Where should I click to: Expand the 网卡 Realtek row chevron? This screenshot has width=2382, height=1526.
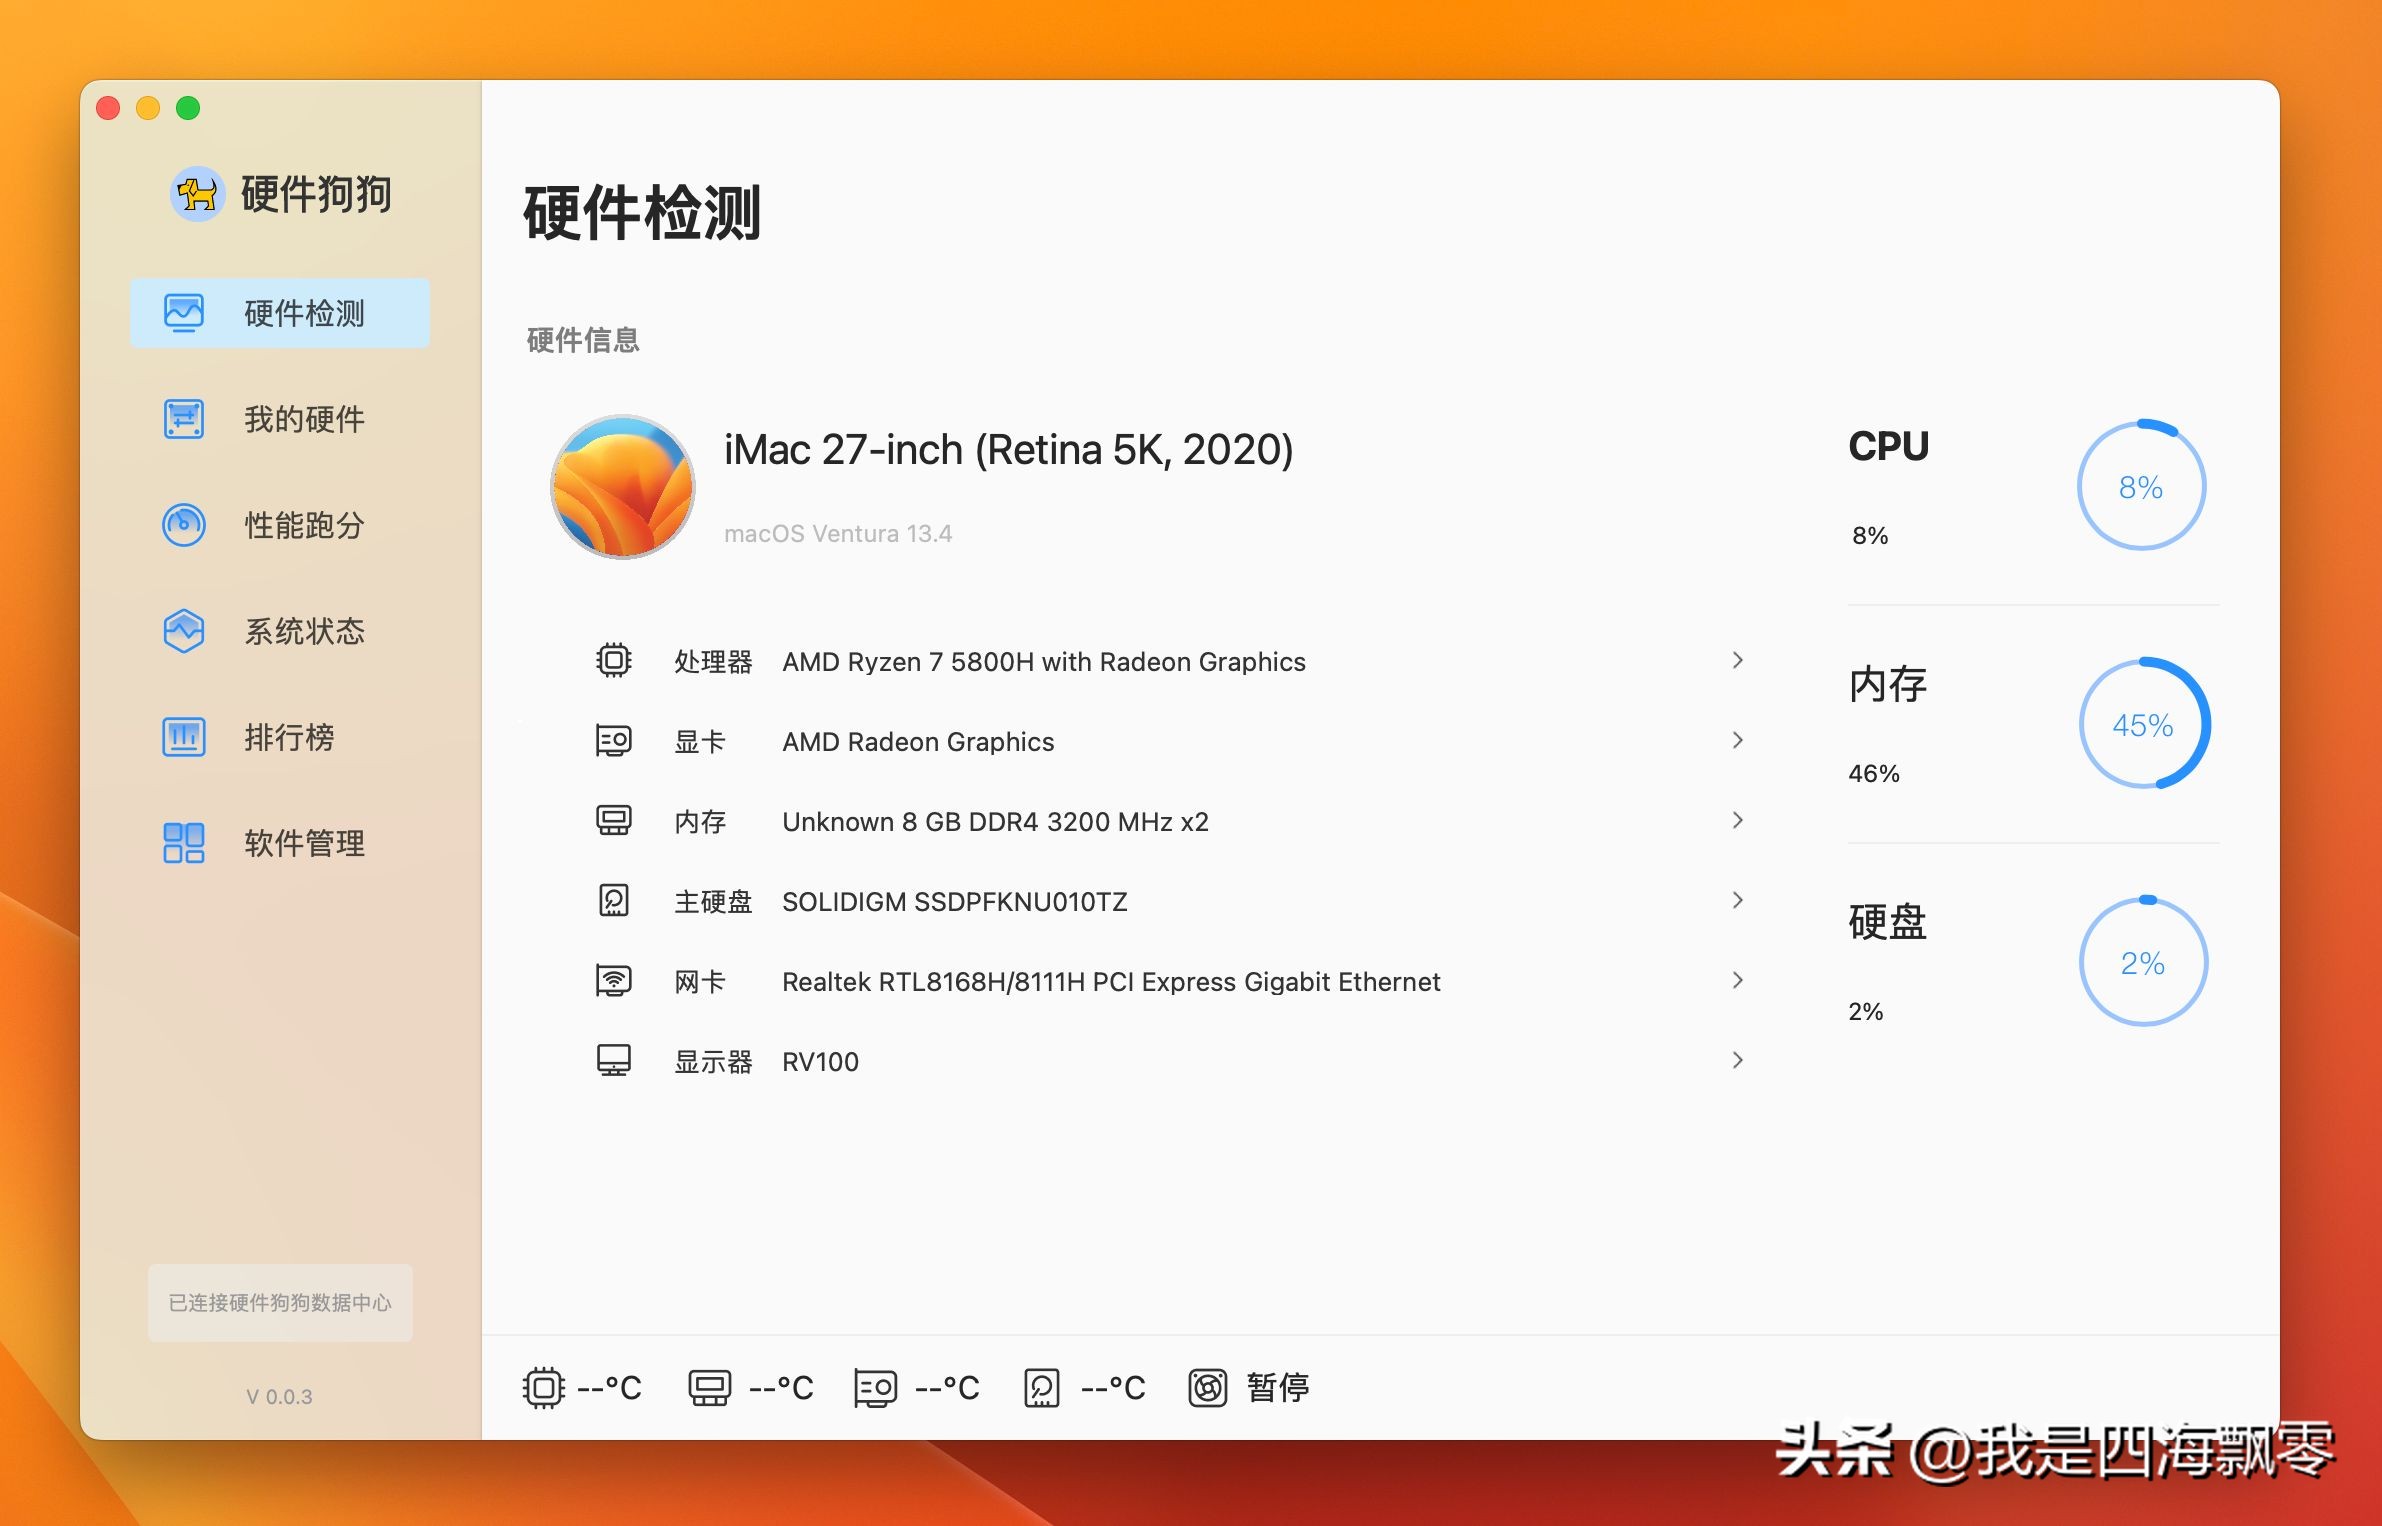1737,980
